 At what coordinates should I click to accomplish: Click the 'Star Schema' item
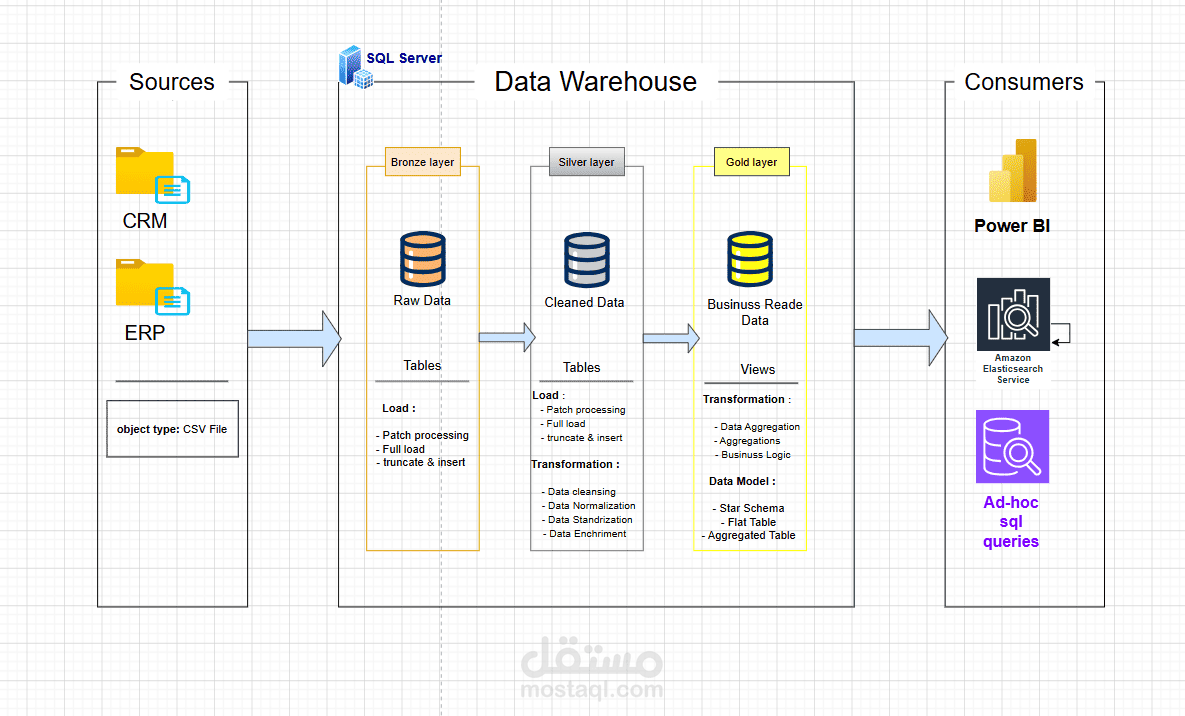click(x=748, y=508)
